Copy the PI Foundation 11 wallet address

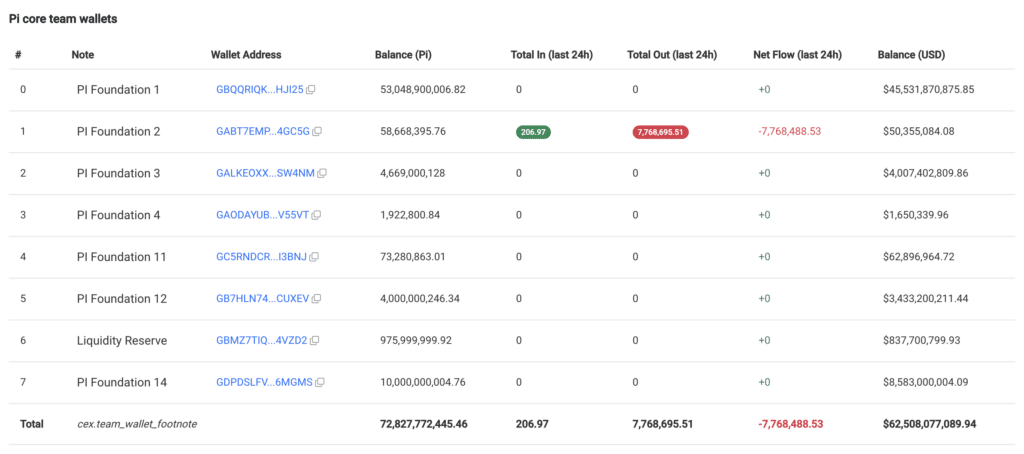click(314, 257)
